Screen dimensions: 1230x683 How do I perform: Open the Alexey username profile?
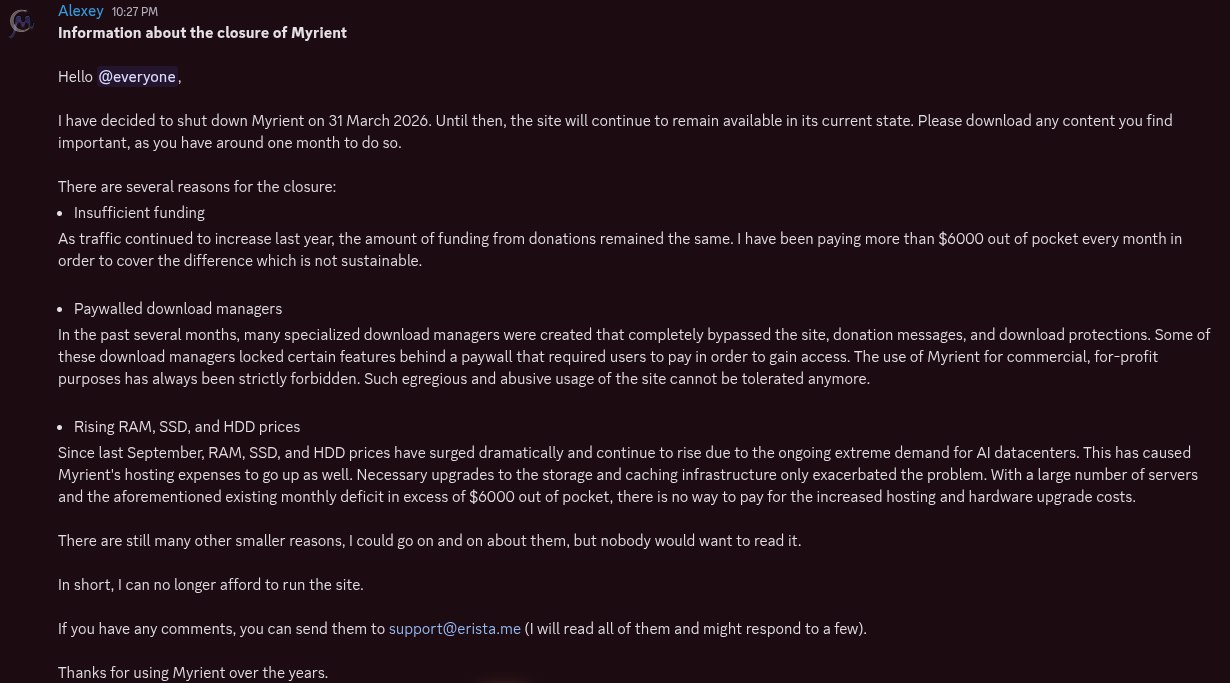point(80,11)
